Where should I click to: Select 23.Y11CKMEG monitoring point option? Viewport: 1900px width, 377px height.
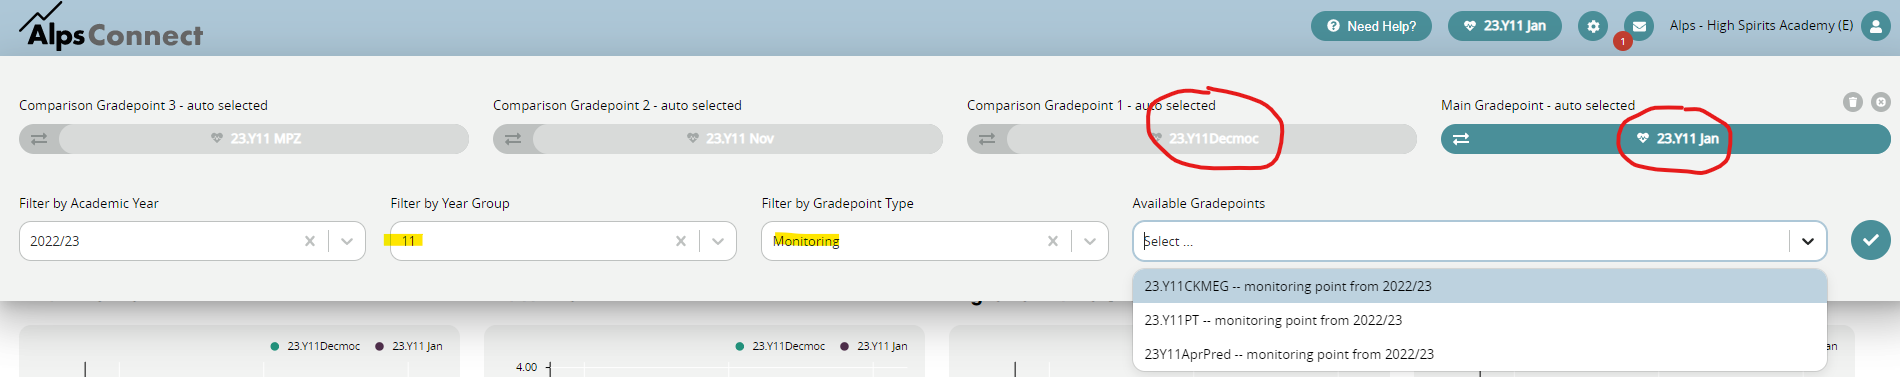(x=1480, y=286)
